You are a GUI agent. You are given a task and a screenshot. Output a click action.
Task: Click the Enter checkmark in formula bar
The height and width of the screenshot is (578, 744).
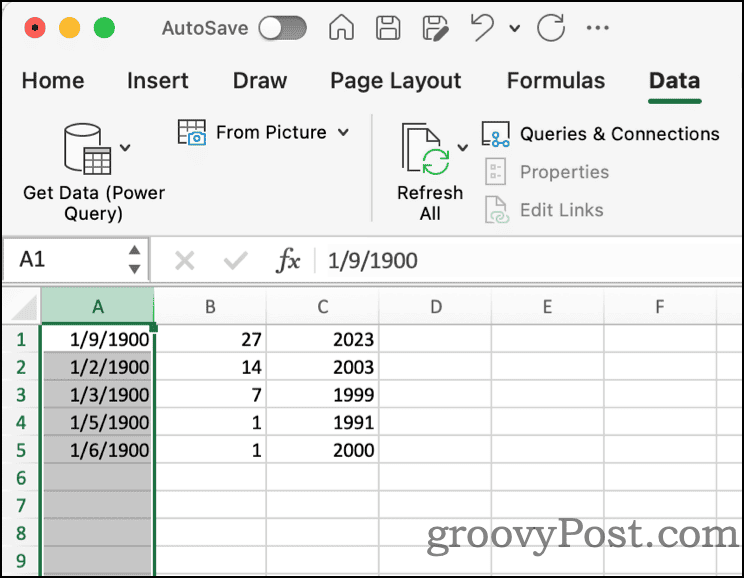pos(235,261)
